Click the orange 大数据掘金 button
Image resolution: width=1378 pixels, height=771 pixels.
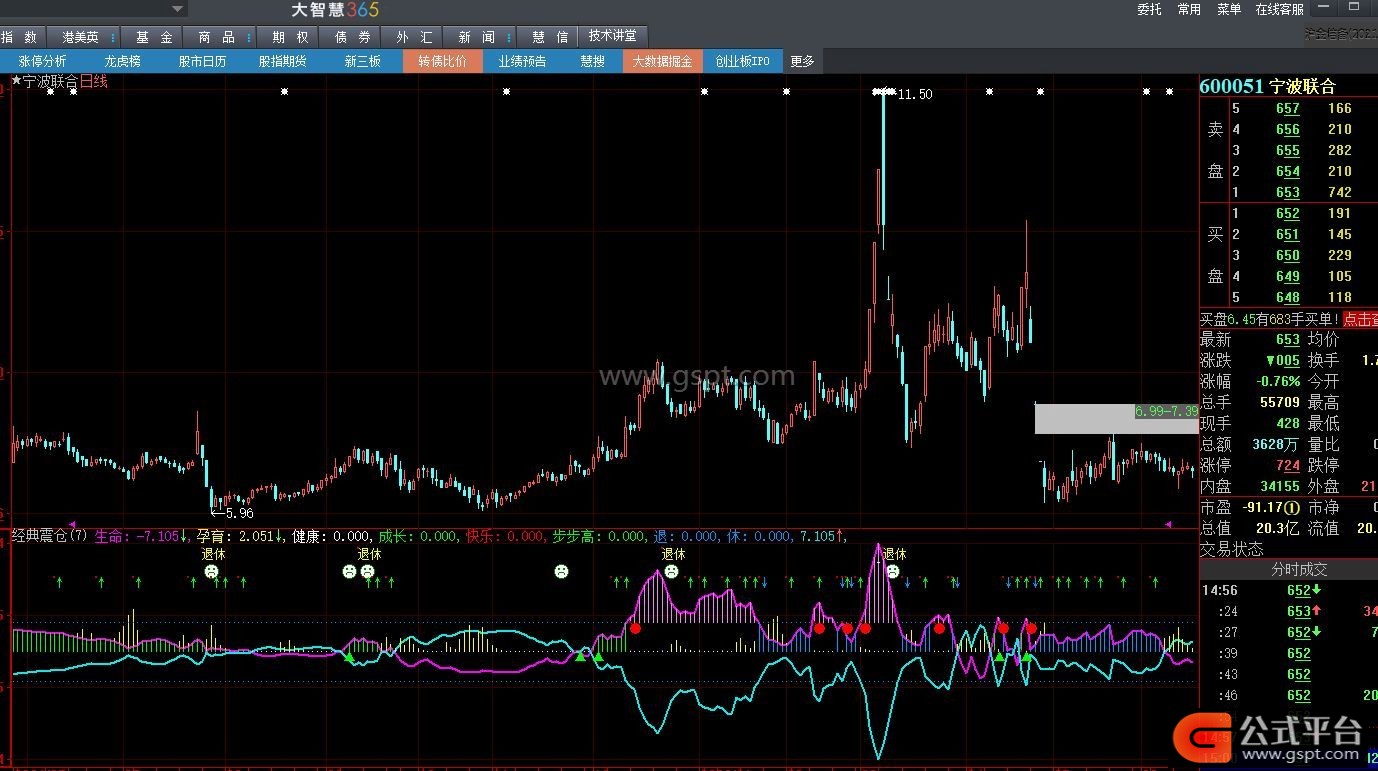pyautogui.click(x=662, y=61)
